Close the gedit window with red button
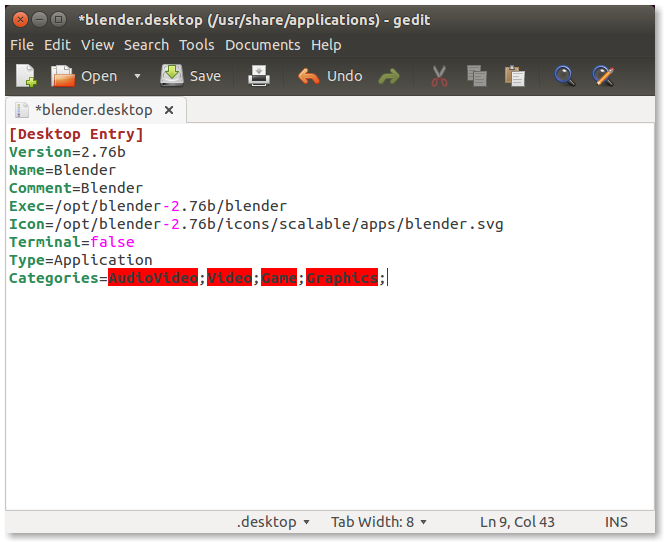 [20, 19]
